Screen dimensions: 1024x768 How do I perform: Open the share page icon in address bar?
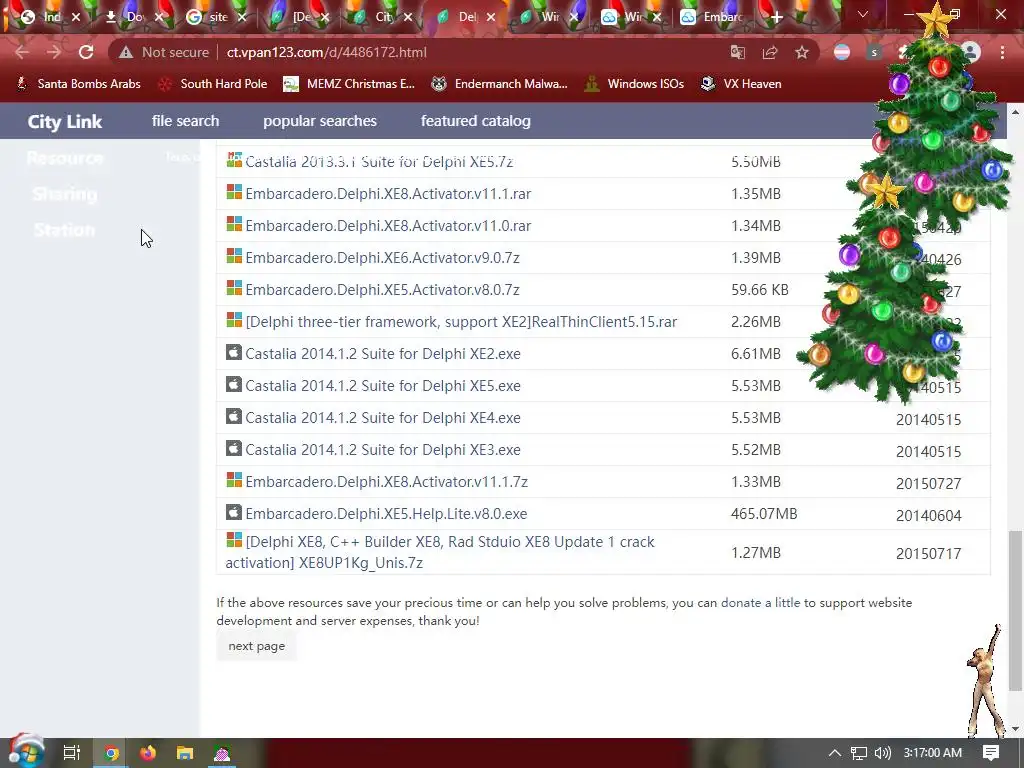point(770,52)
